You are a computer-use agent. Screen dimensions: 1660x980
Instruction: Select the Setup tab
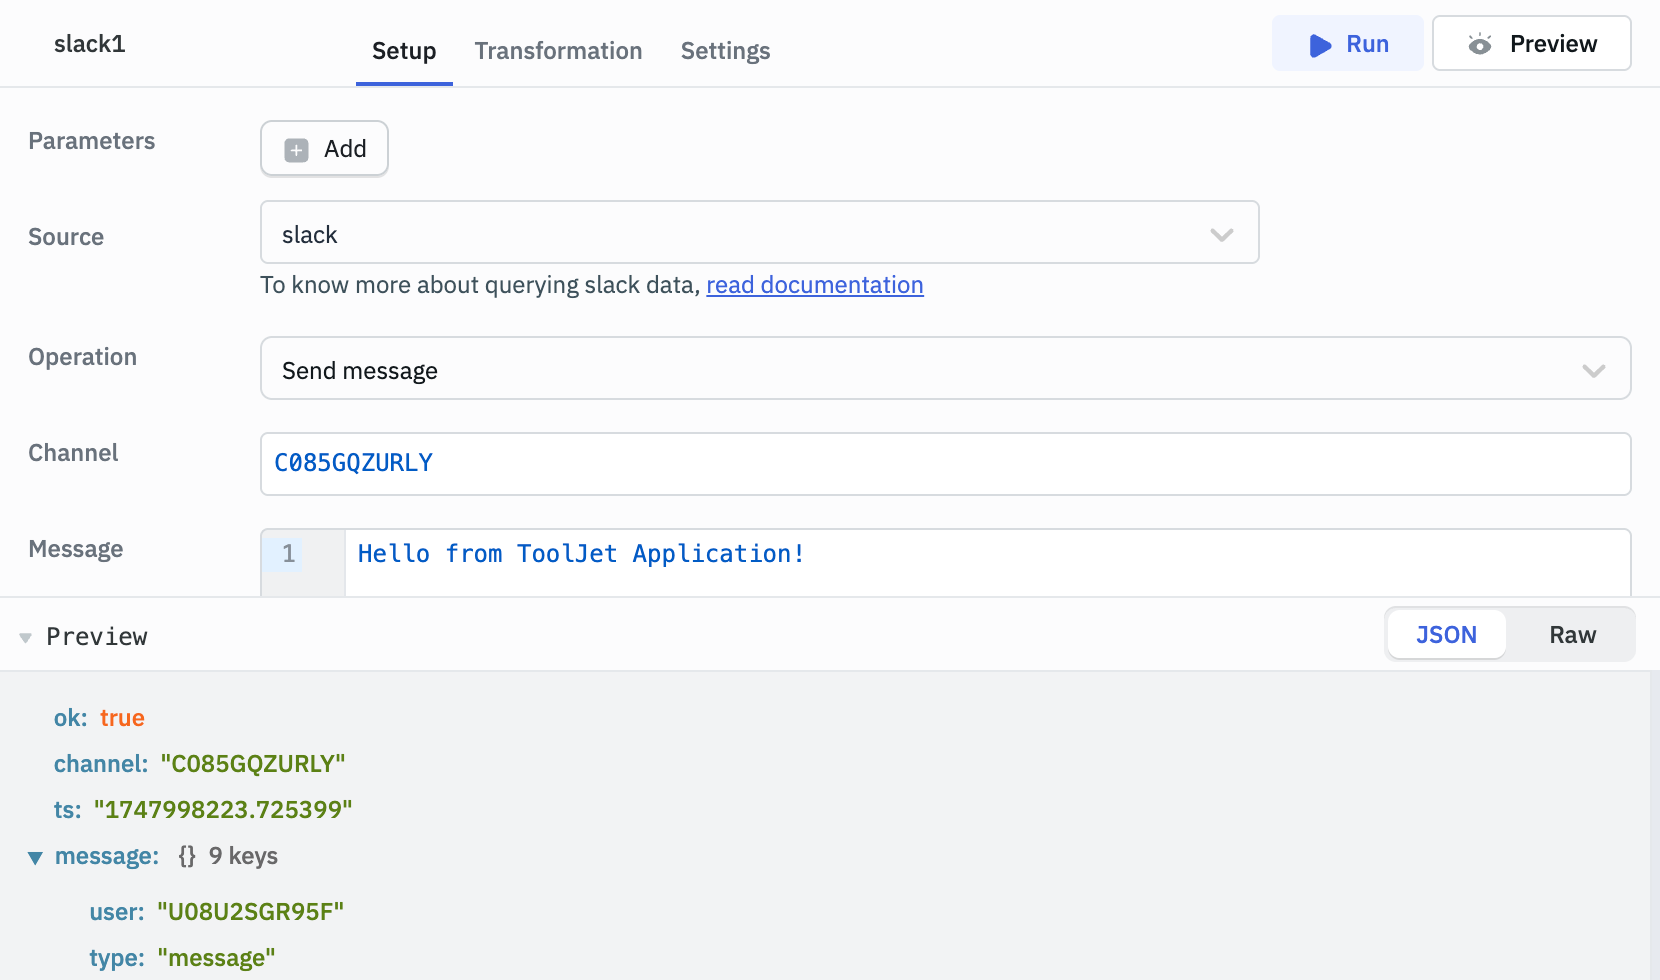(x=404, y=51)
